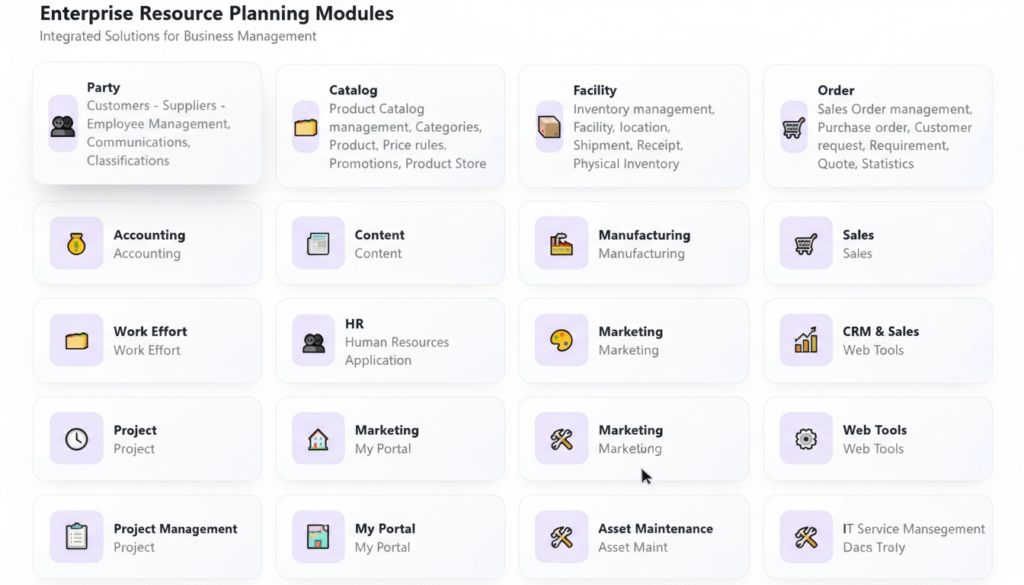Open the My Portal module card

coord(390,537)
